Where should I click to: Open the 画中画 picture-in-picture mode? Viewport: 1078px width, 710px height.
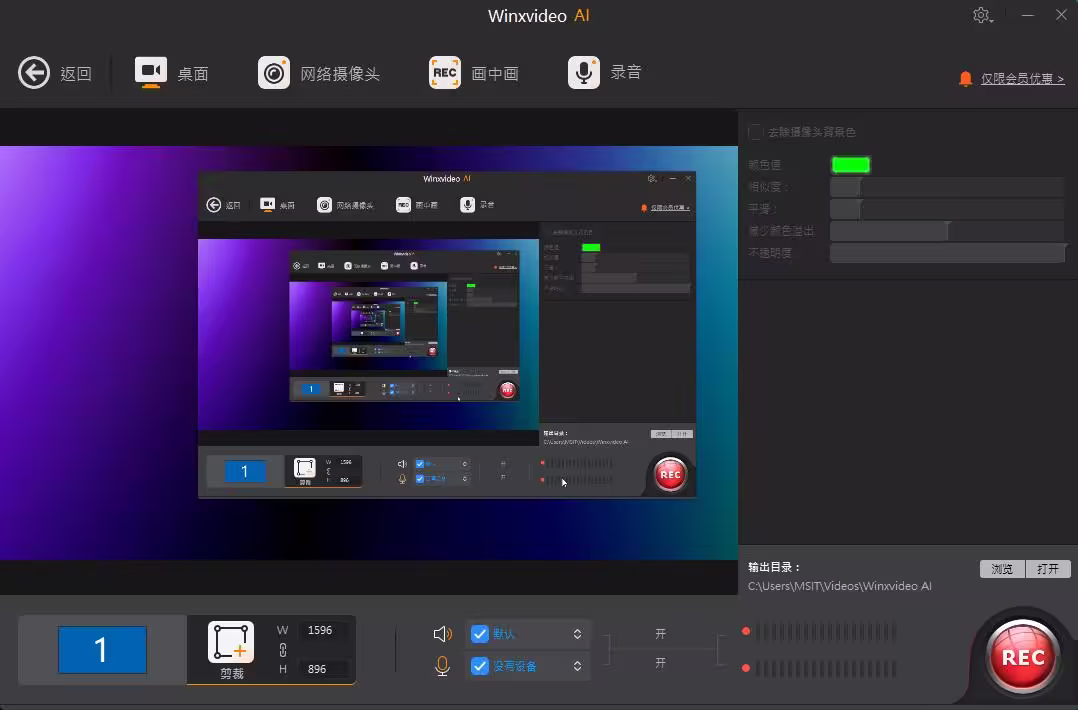474,73
